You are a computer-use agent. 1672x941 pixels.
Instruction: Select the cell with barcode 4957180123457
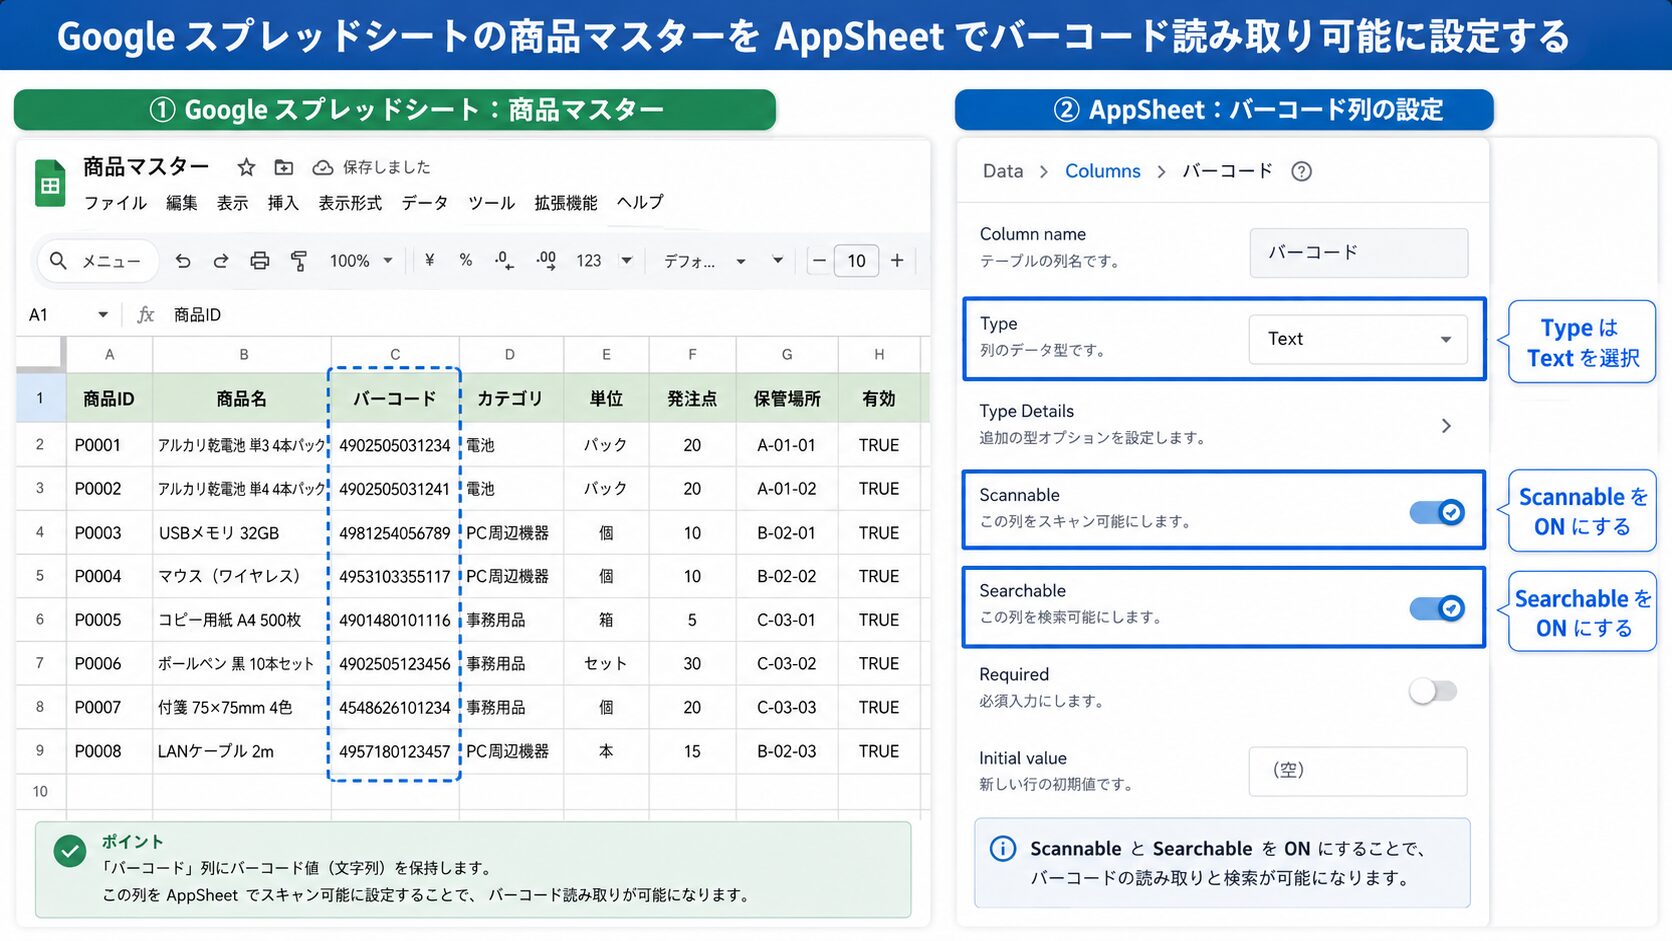coord(395,751)
